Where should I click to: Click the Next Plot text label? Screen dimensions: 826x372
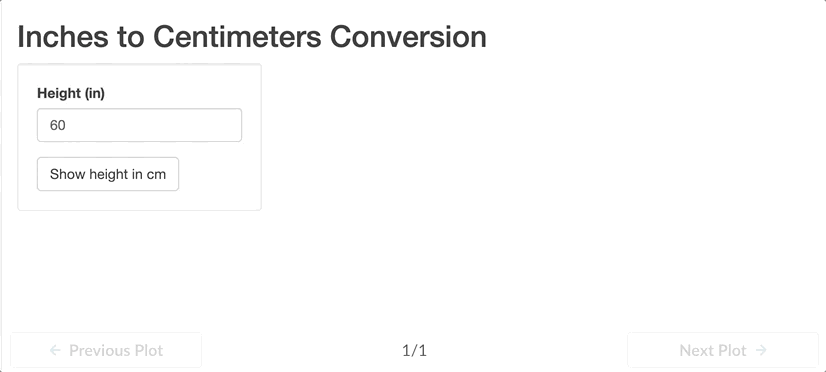pos(713,350)
